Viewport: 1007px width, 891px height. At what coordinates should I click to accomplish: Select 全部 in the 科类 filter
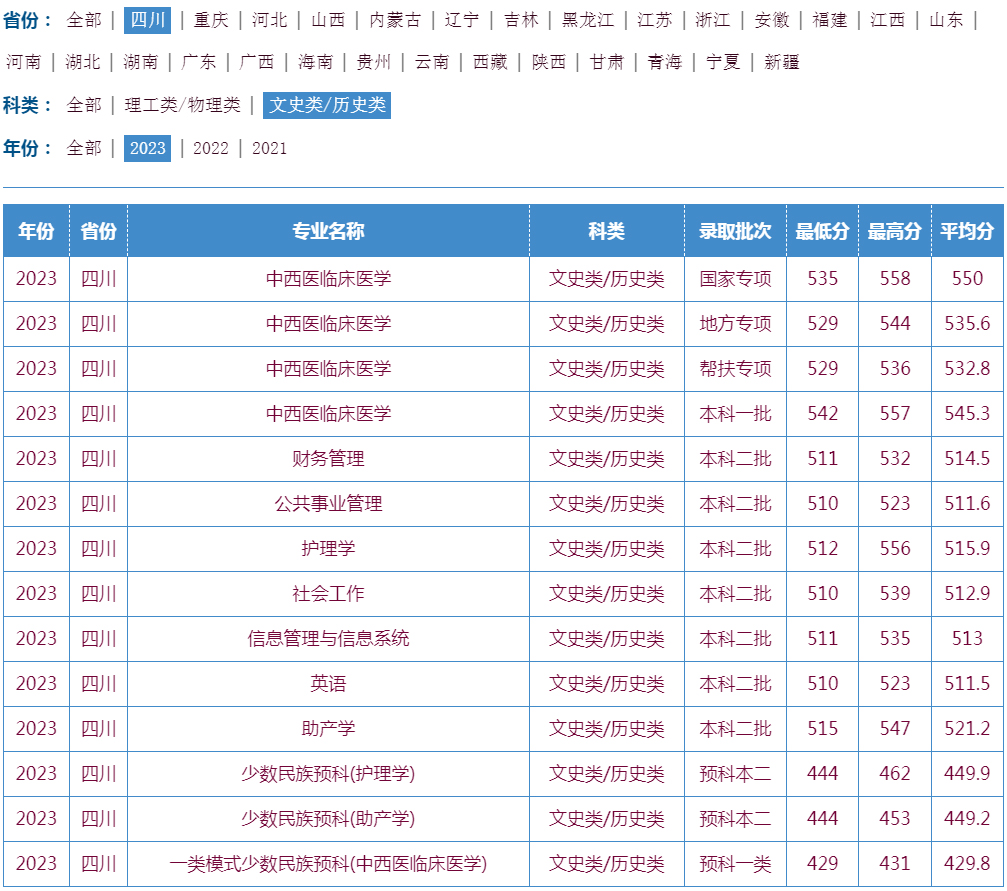pos(84,105)
